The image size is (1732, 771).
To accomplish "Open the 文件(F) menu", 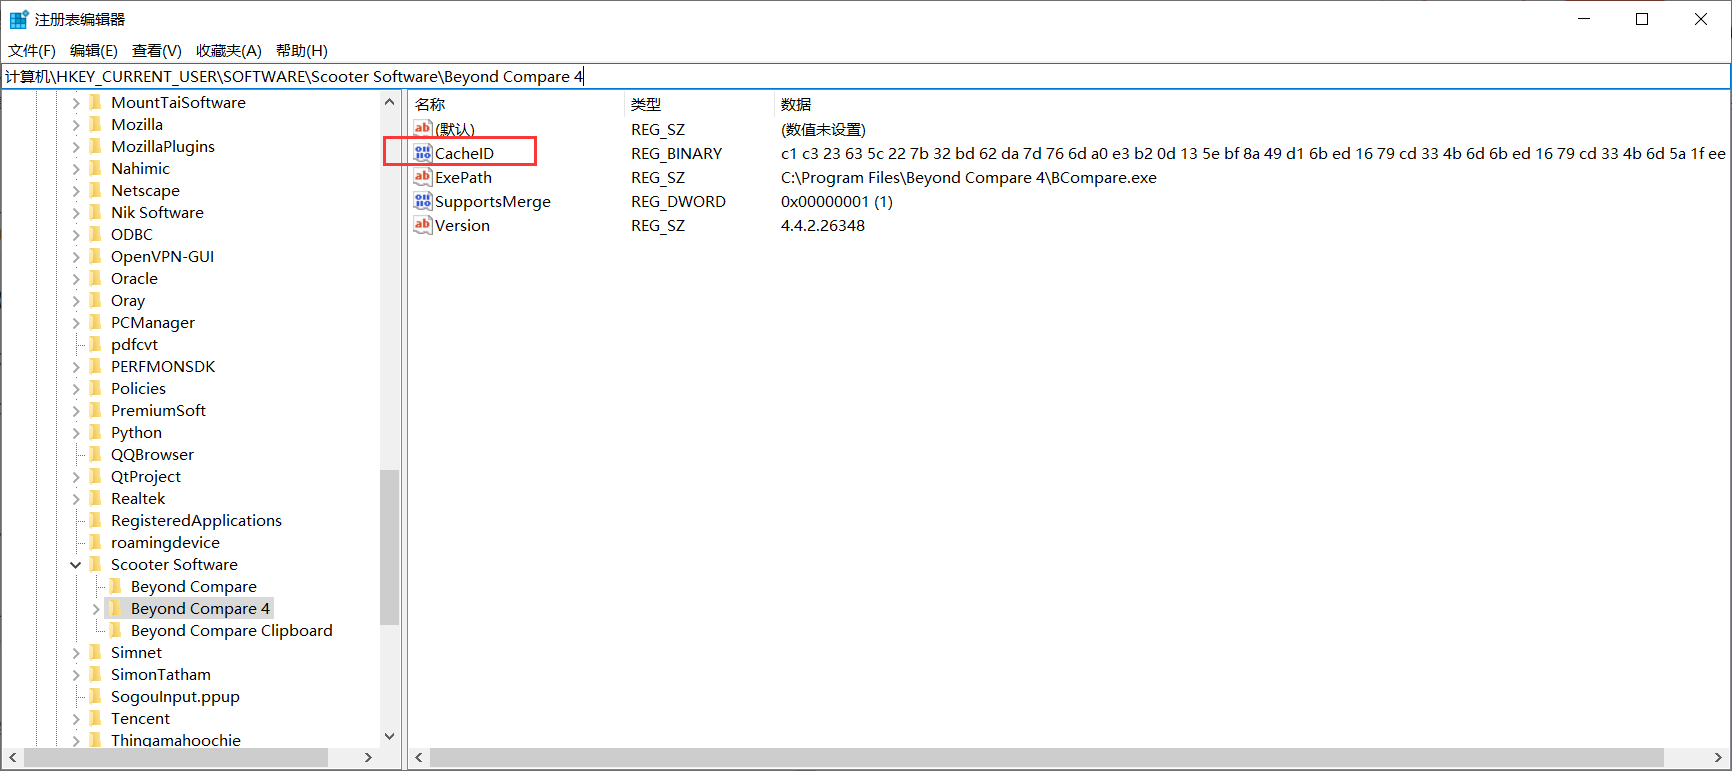I will pos(32,50).
